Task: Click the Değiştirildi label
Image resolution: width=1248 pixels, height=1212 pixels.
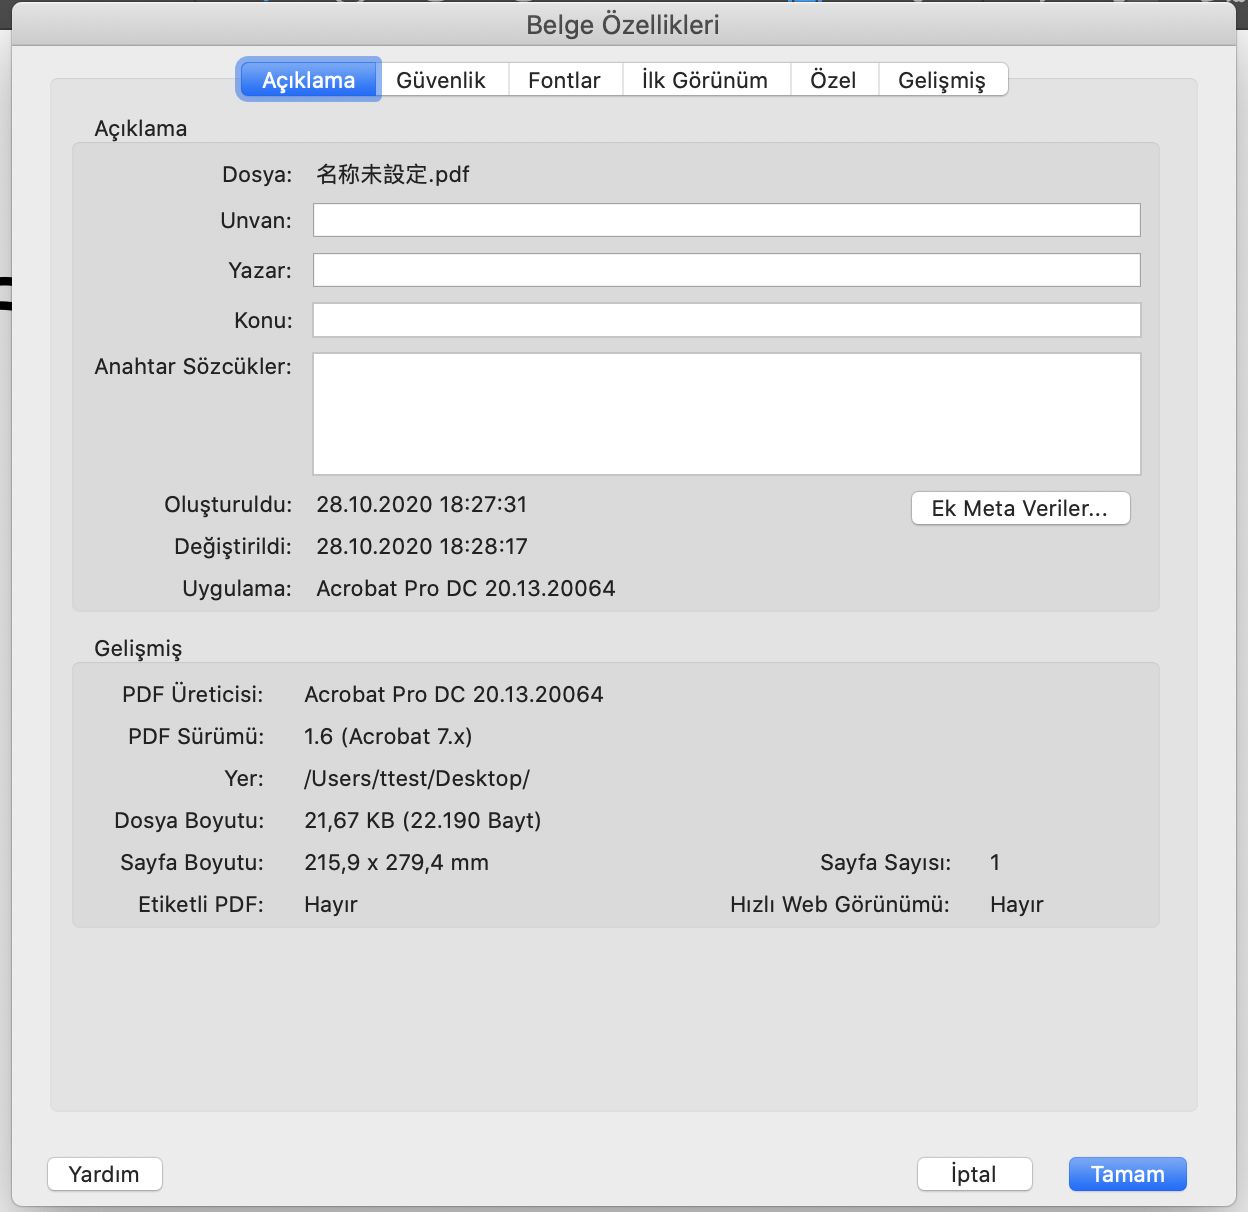Action: [x=233, y=546]
